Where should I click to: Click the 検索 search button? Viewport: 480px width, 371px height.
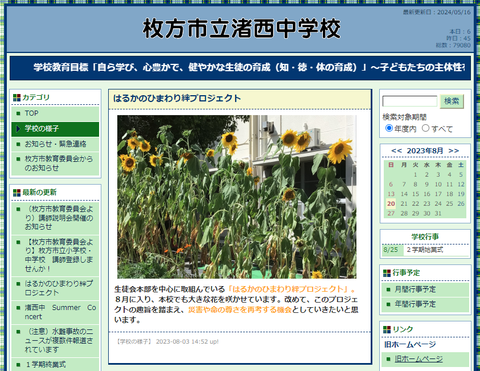tap(452, 101)
